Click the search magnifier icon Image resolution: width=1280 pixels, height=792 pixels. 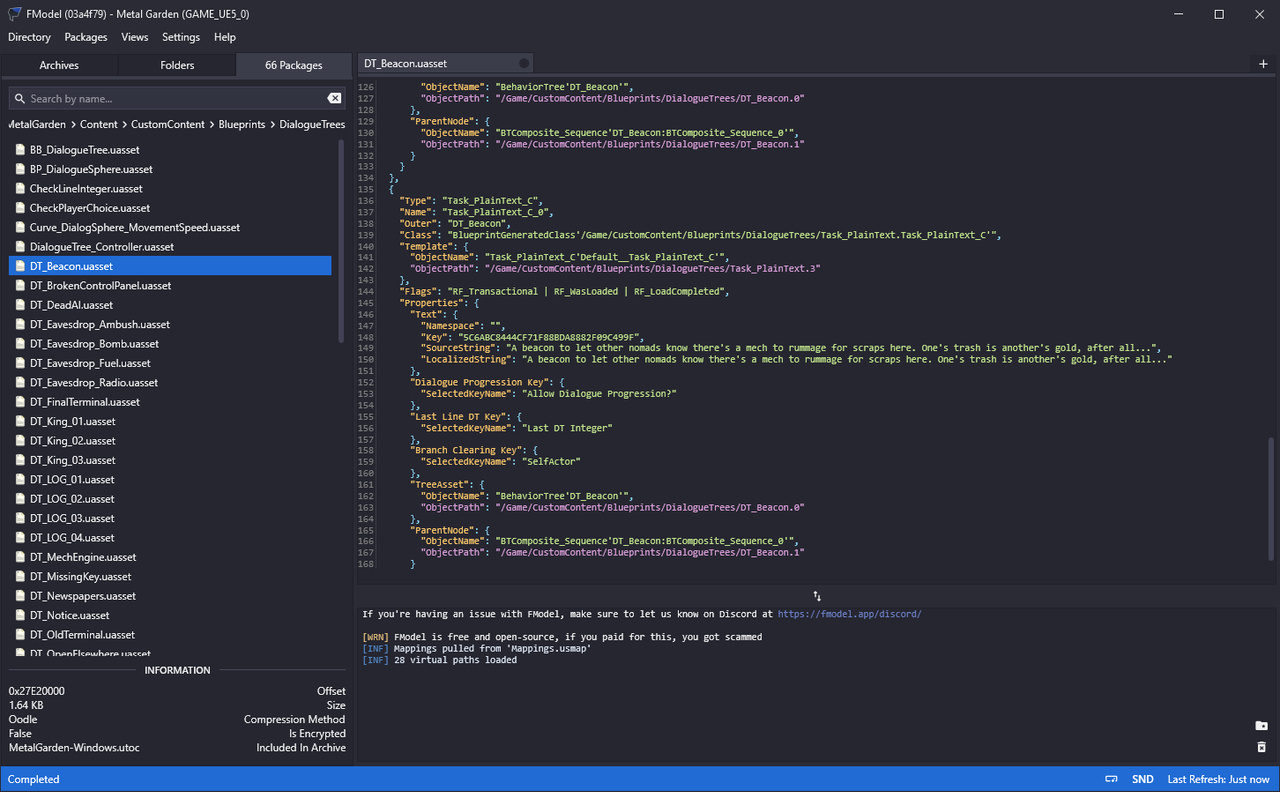pyautogui.click(x=19, y=98)
